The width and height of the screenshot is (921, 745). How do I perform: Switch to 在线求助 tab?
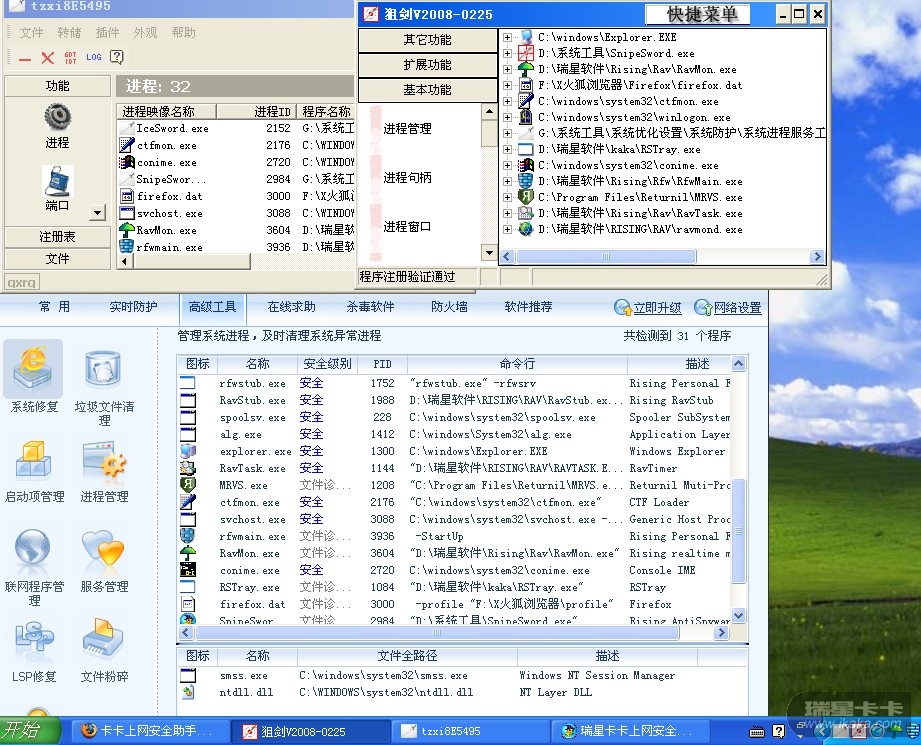291,307
